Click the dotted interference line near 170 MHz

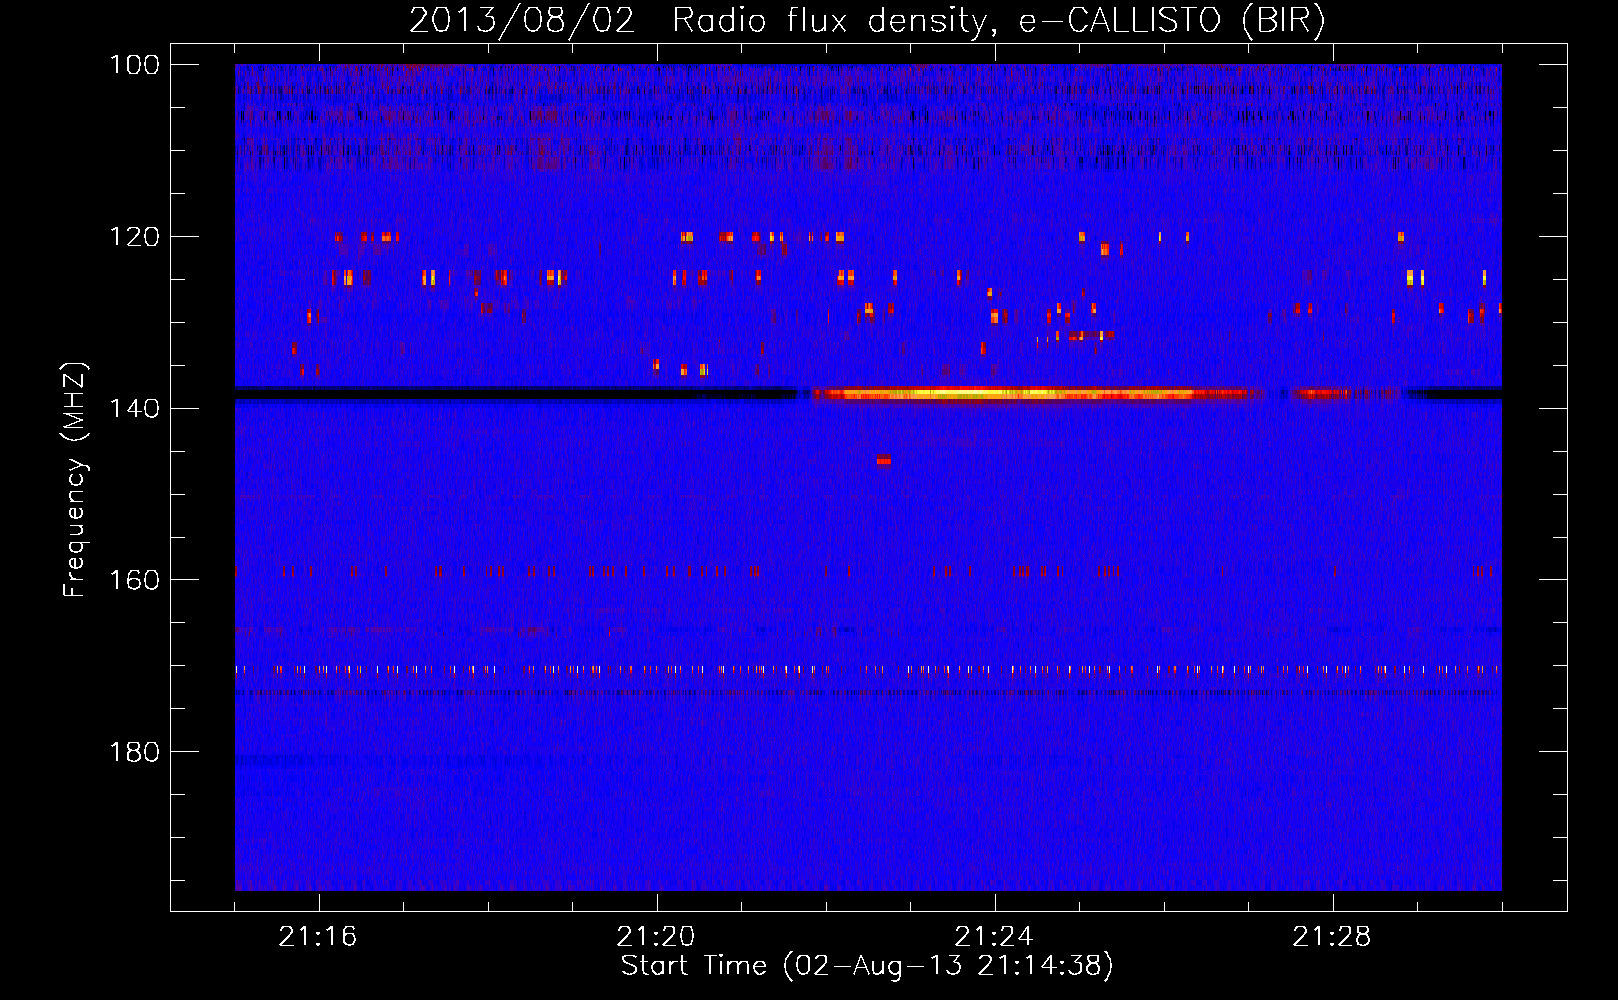868,669
